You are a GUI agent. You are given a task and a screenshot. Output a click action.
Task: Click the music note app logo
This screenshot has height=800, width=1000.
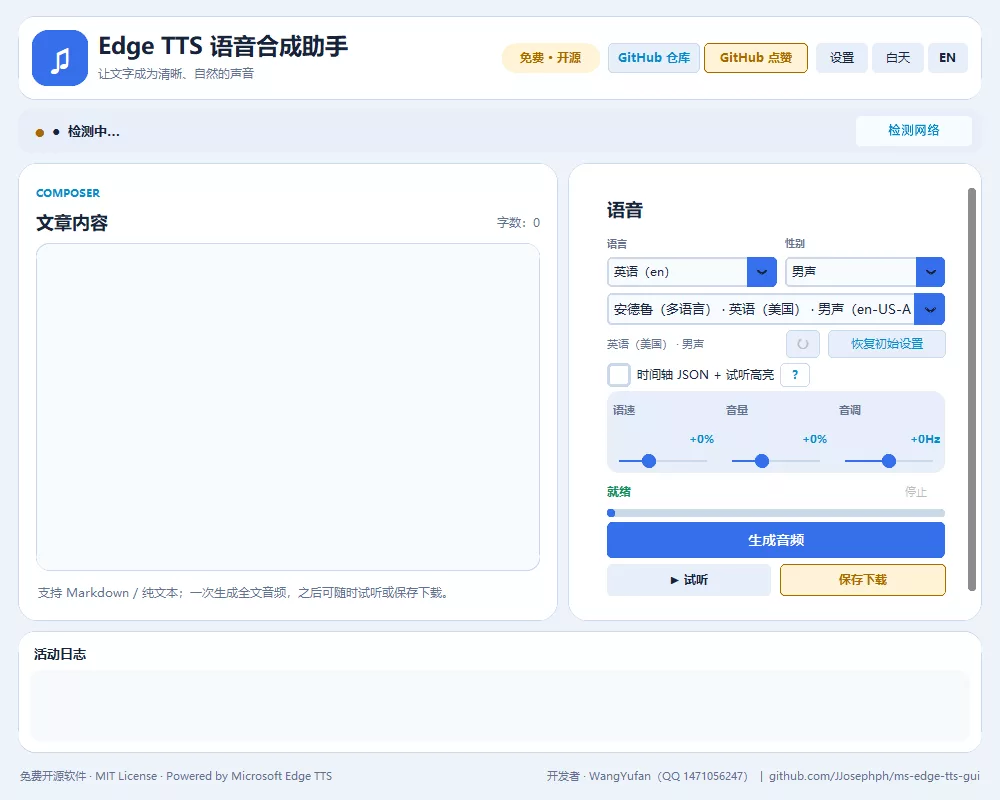coord(60,58)
